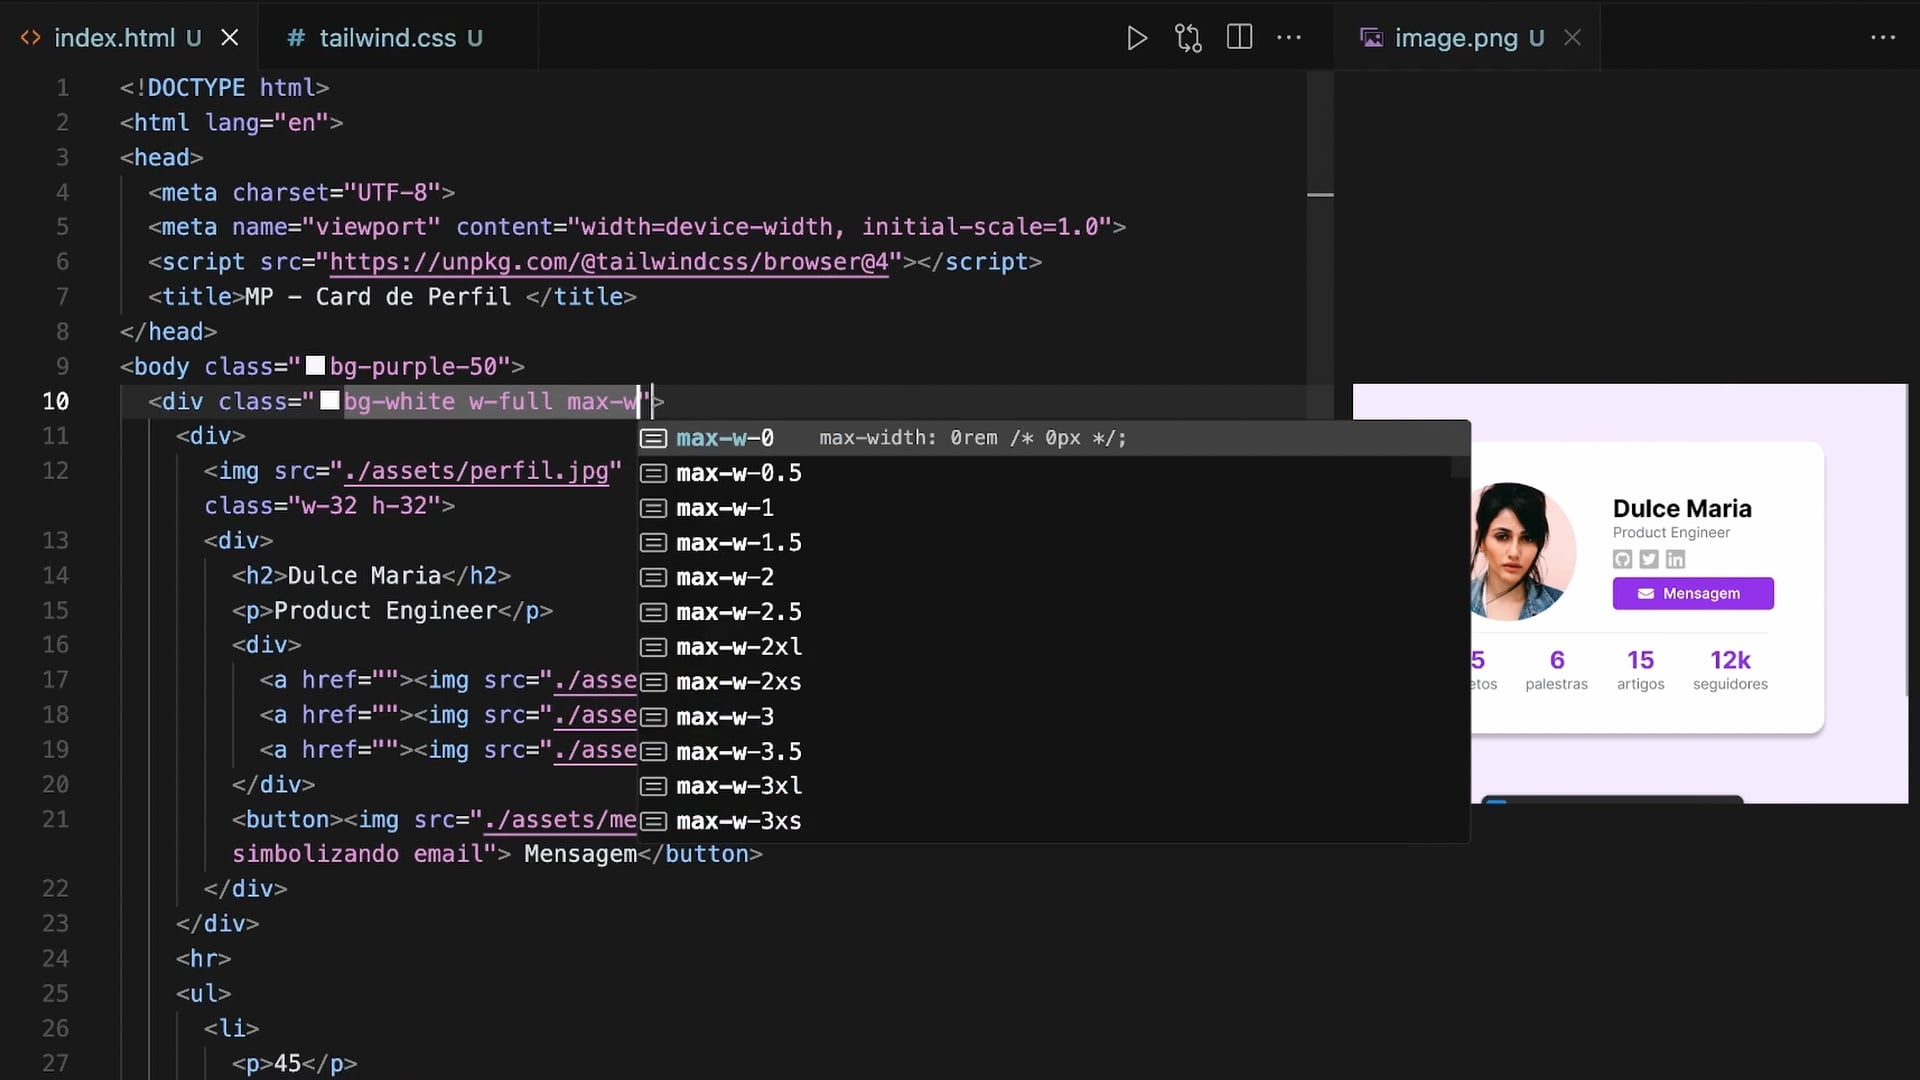Open changes via the source compare icon

(1188, 38)
